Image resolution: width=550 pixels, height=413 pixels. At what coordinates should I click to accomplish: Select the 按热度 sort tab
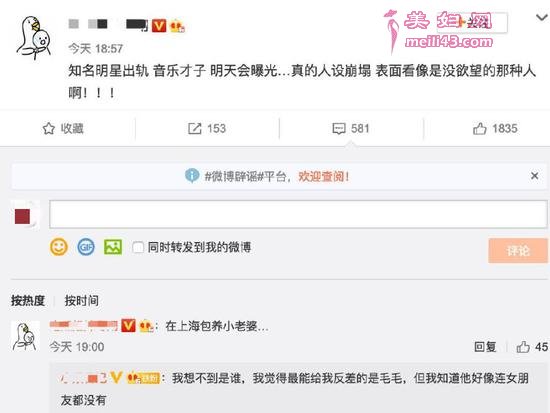(28, 300)
